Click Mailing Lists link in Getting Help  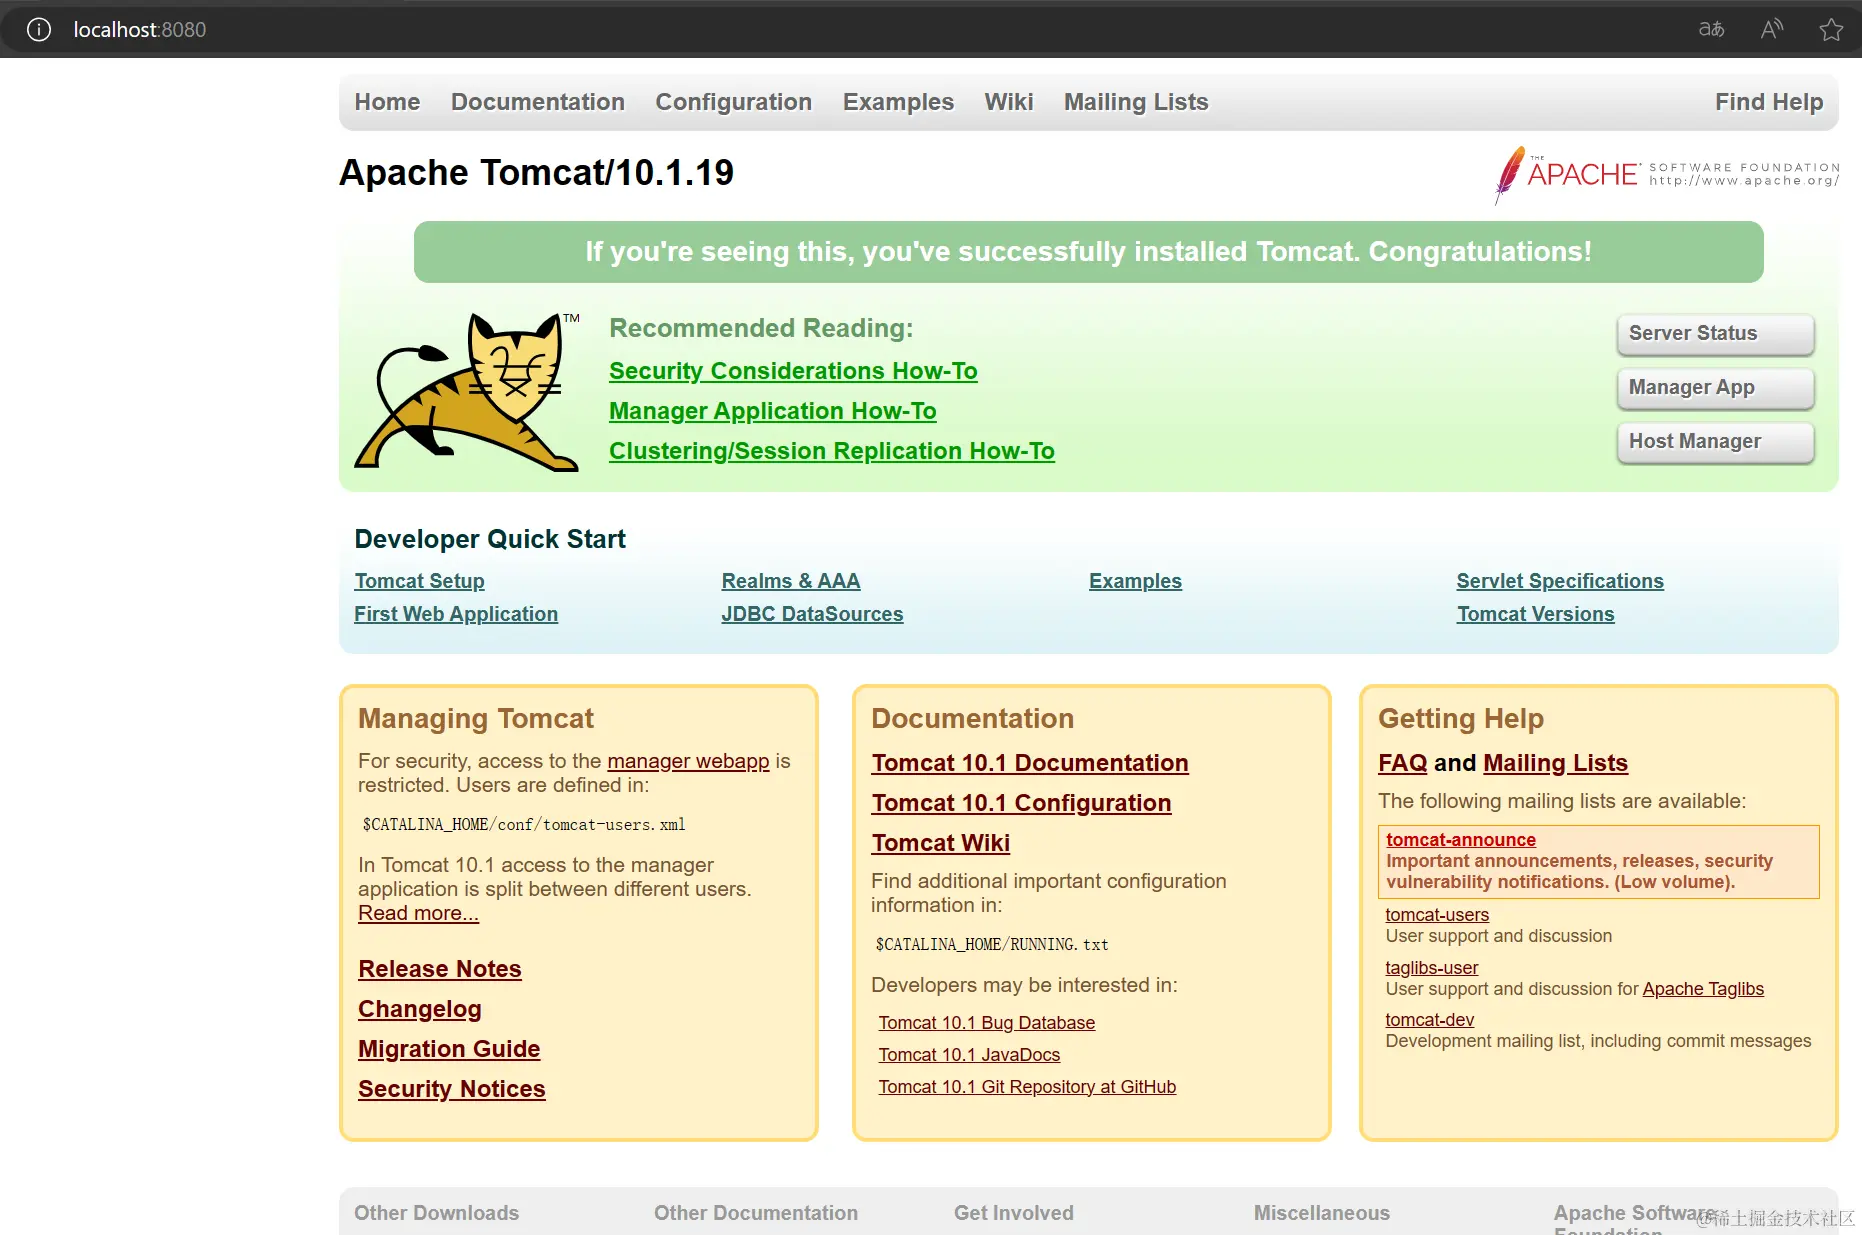click(x=1555, y=763)
